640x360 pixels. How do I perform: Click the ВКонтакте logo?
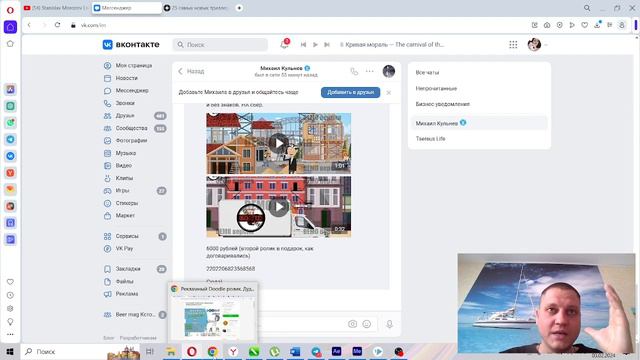131,44
